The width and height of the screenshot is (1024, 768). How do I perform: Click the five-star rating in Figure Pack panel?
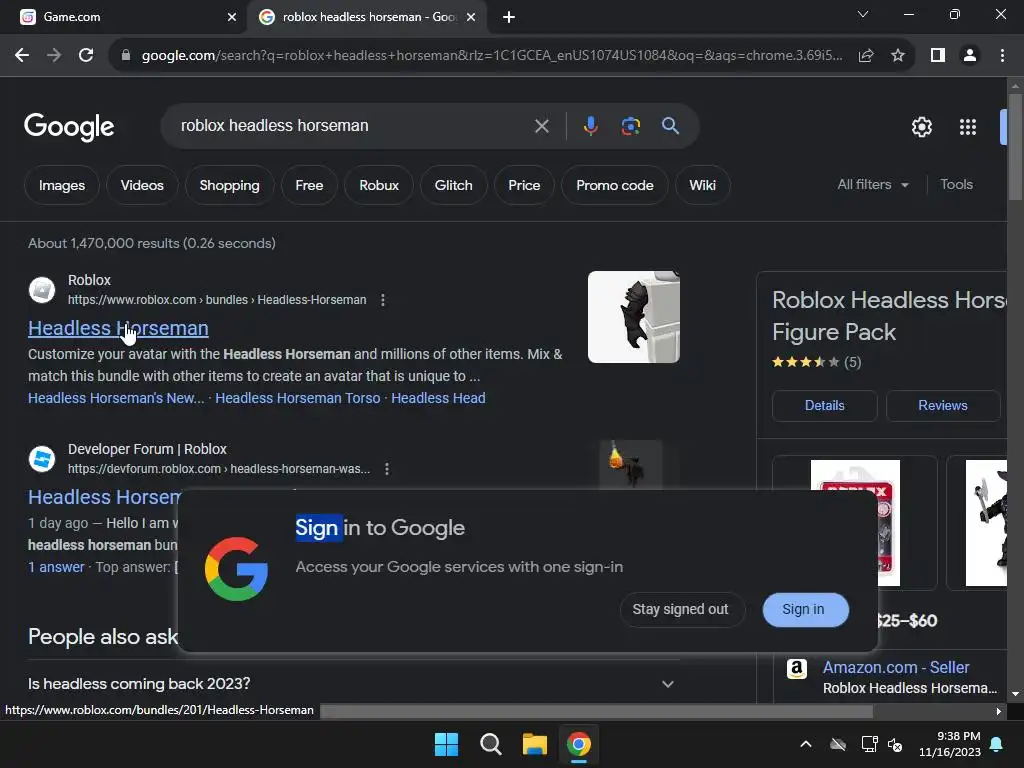tap(805, 362)
